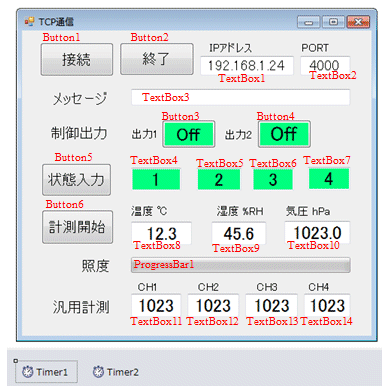Click the 照度 progress bar
Image resolution: width=388 pixels, height=391 pixels.
point(241,265)
